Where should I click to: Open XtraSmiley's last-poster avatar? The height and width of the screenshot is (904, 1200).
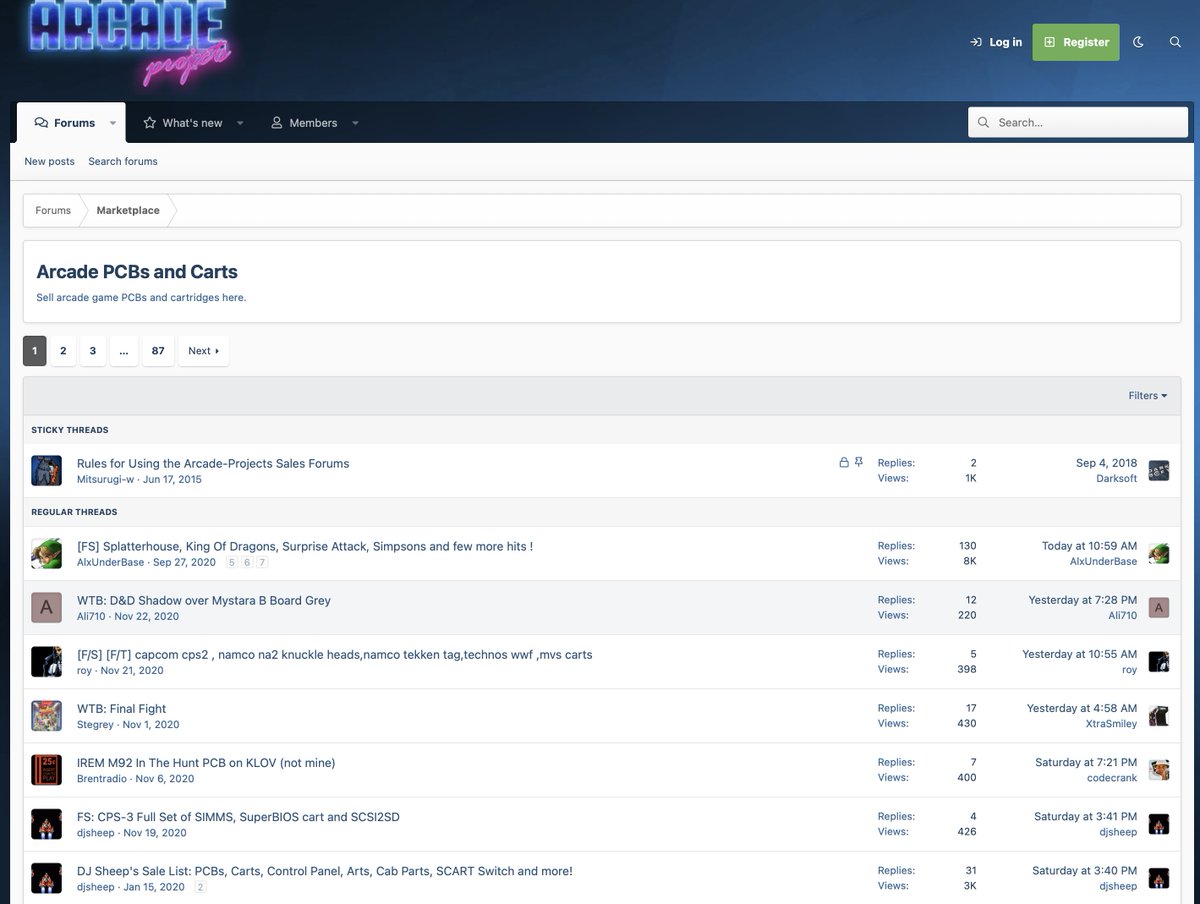point(1159,716)
